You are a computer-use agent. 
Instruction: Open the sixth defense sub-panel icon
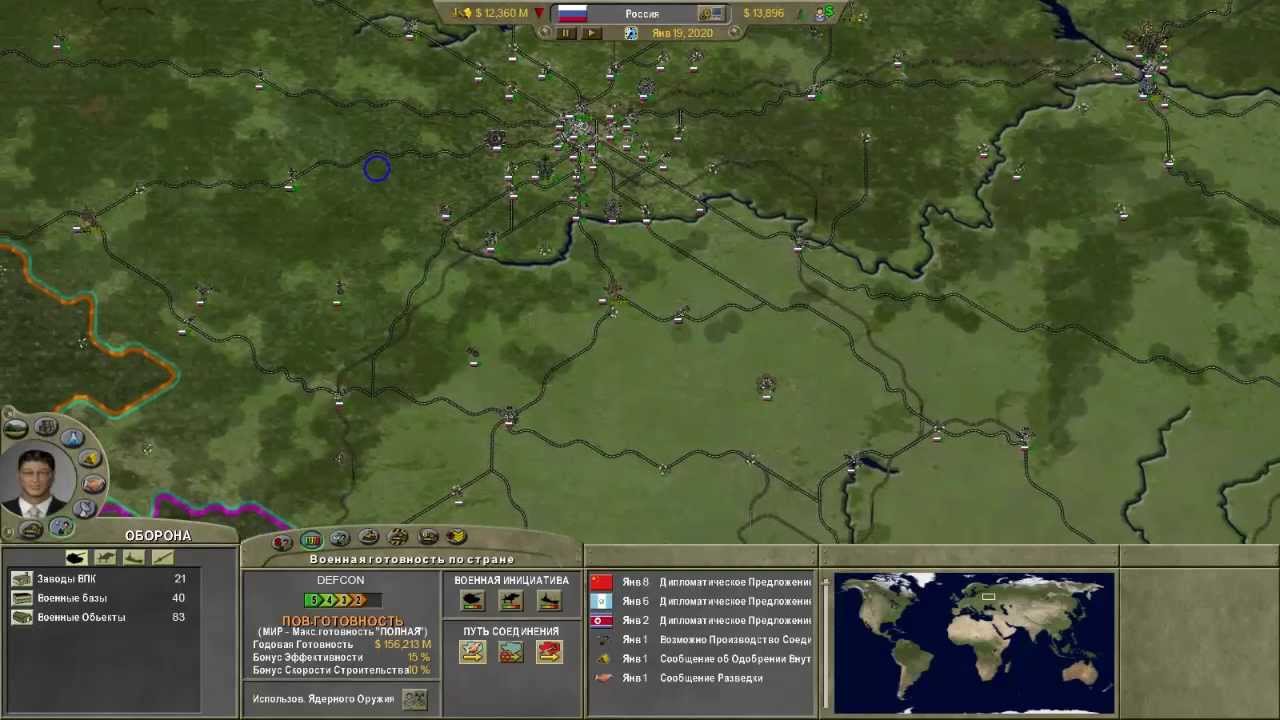pyautogui.click(x=428, y=537)
